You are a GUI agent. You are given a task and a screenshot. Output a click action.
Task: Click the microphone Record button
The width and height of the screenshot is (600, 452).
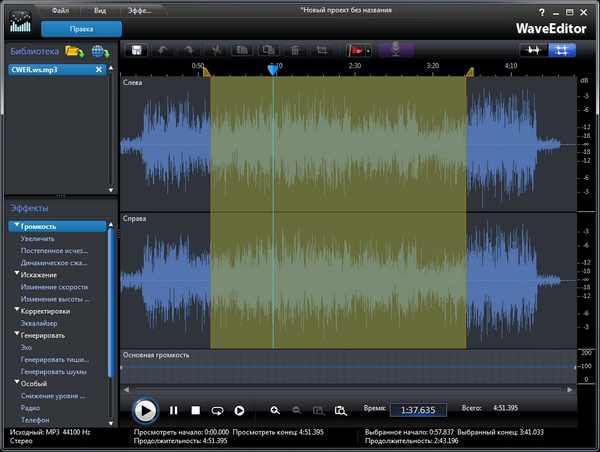[x=395, y=49]
